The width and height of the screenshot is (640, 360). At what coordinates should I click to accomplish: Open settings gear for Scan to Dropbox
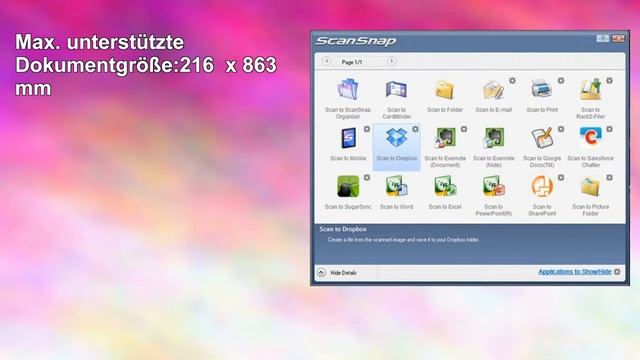click(415, 129)
